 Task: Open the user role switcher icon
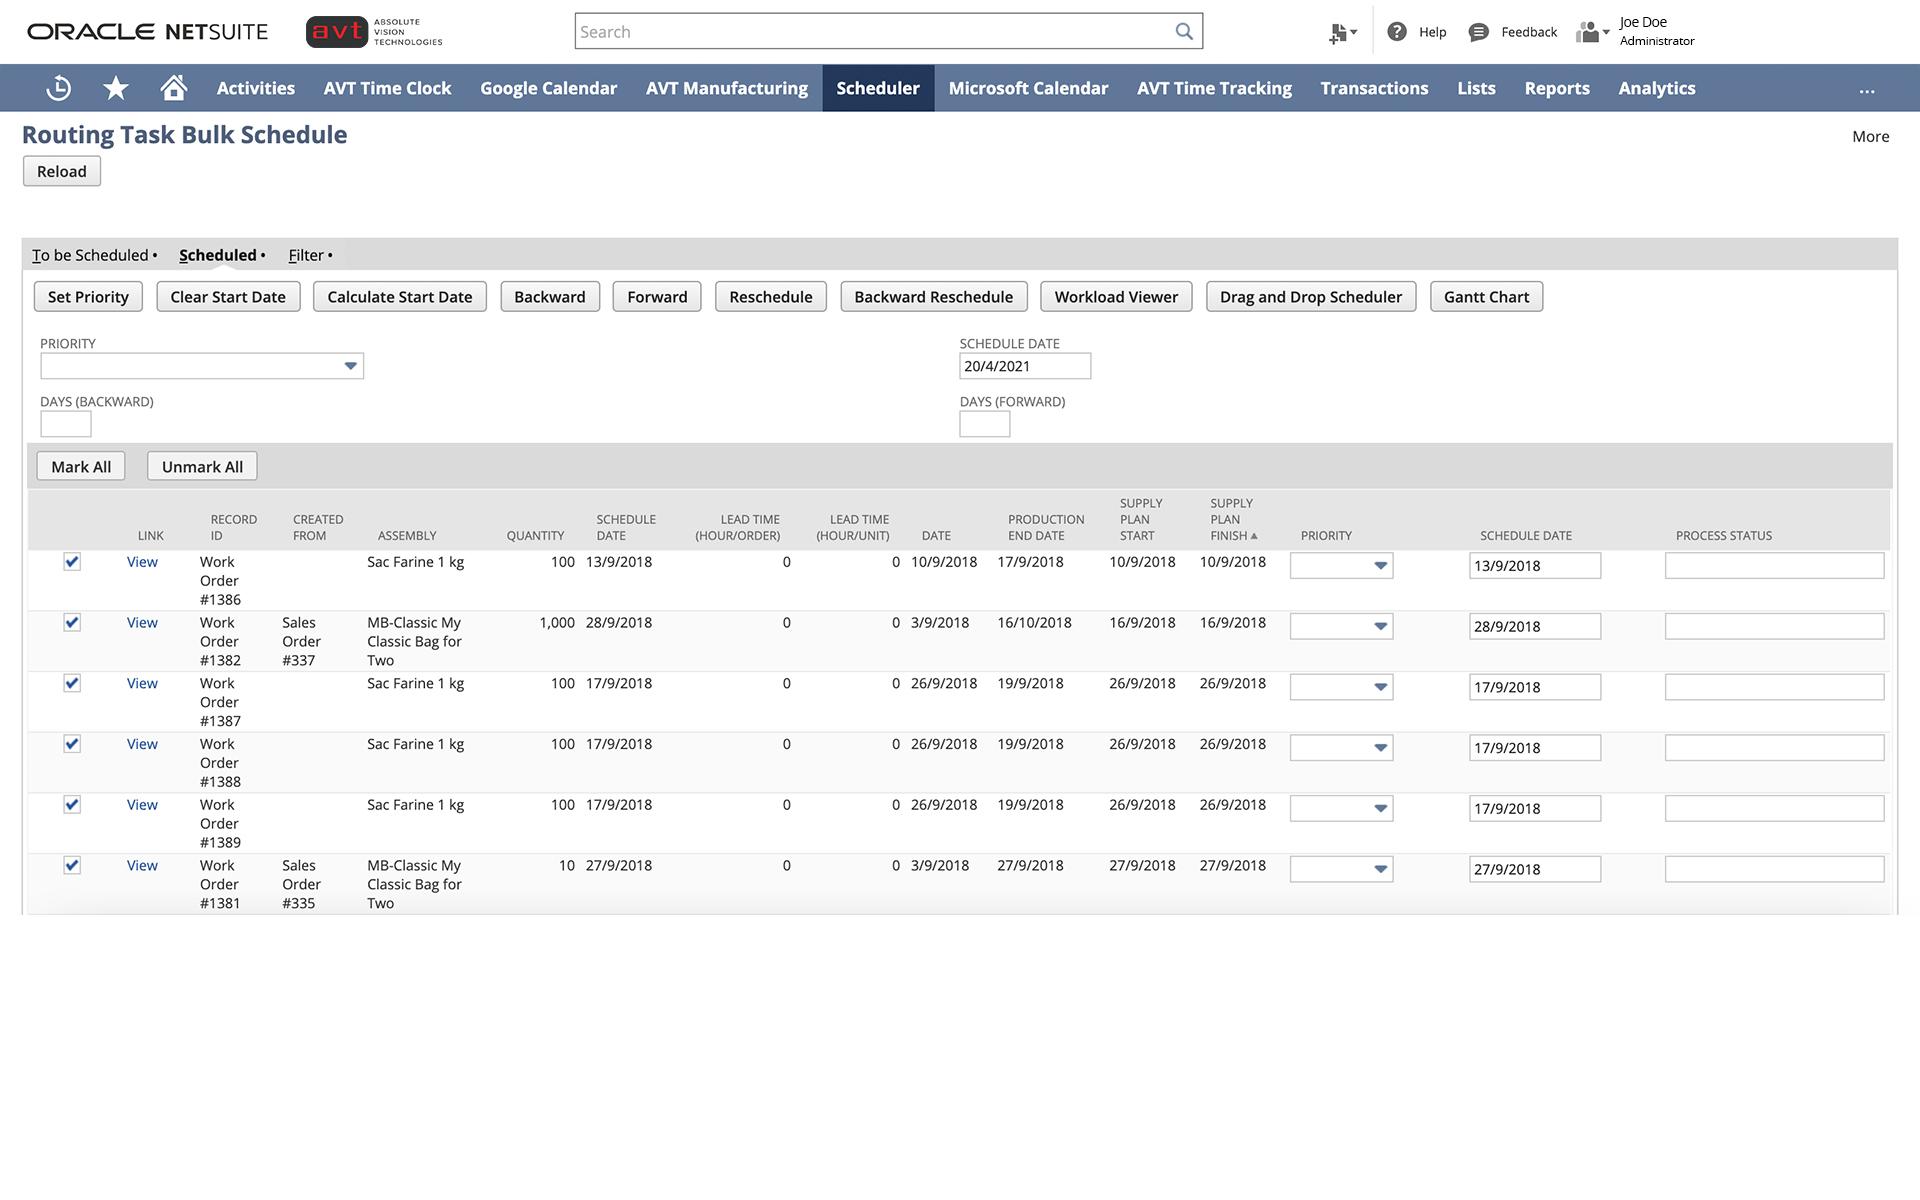pos(1590,32)
